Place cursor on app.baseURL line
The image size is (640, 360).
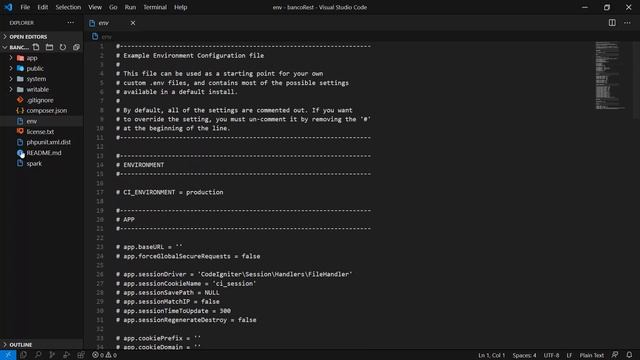149,247
